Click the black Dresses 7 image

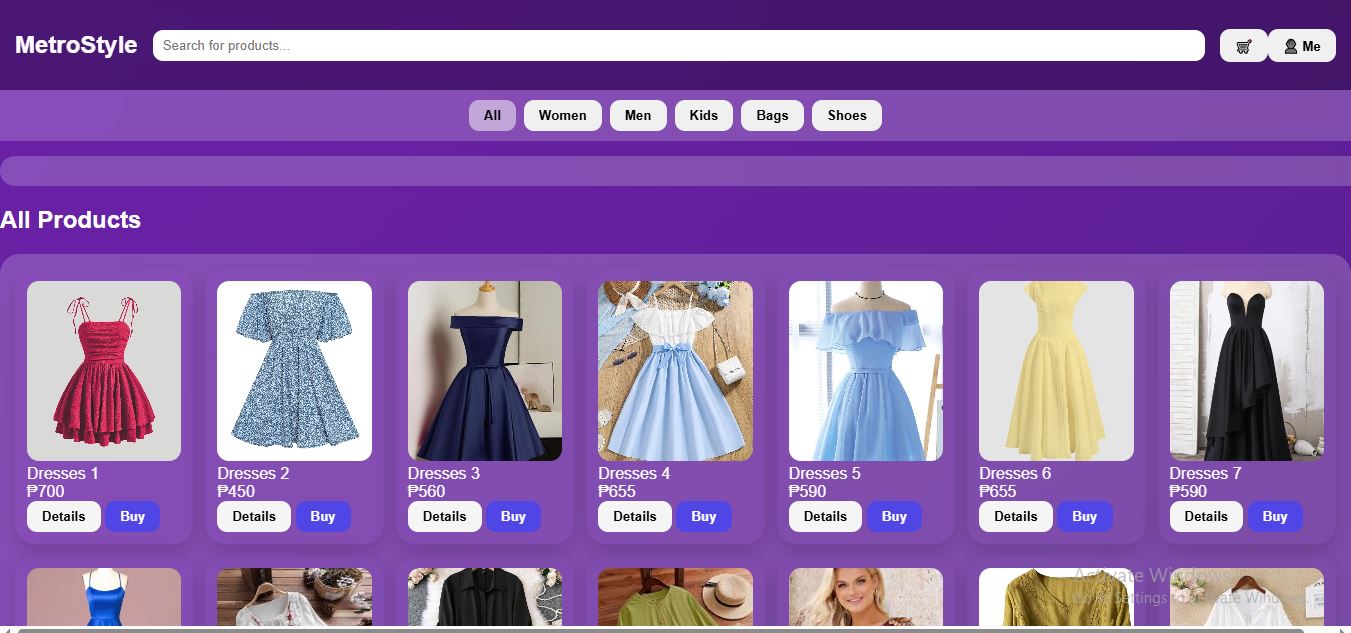pyautogui.click(x=1246, y=371)
